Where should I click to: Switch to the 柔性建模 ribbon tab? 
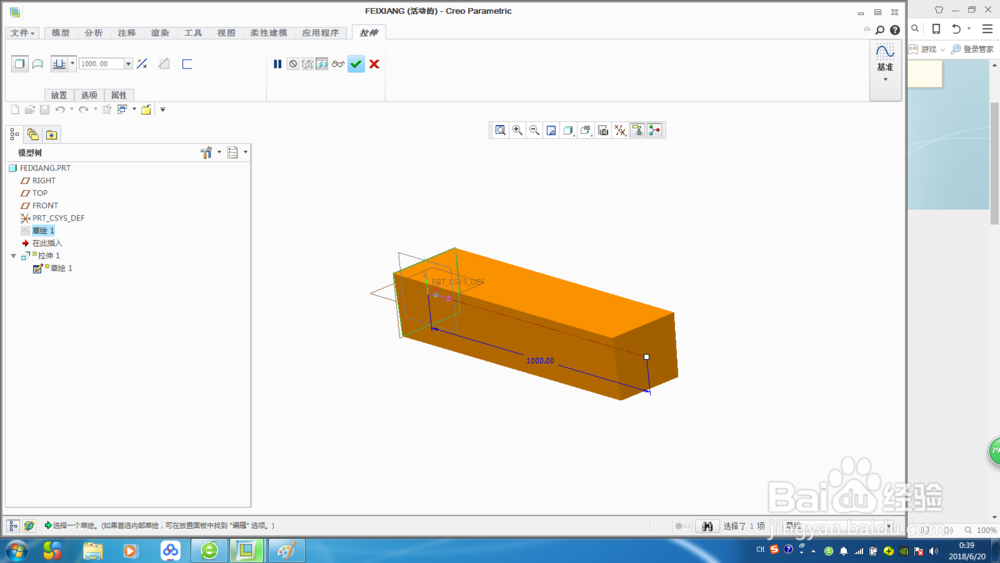(x=268, y=33)
